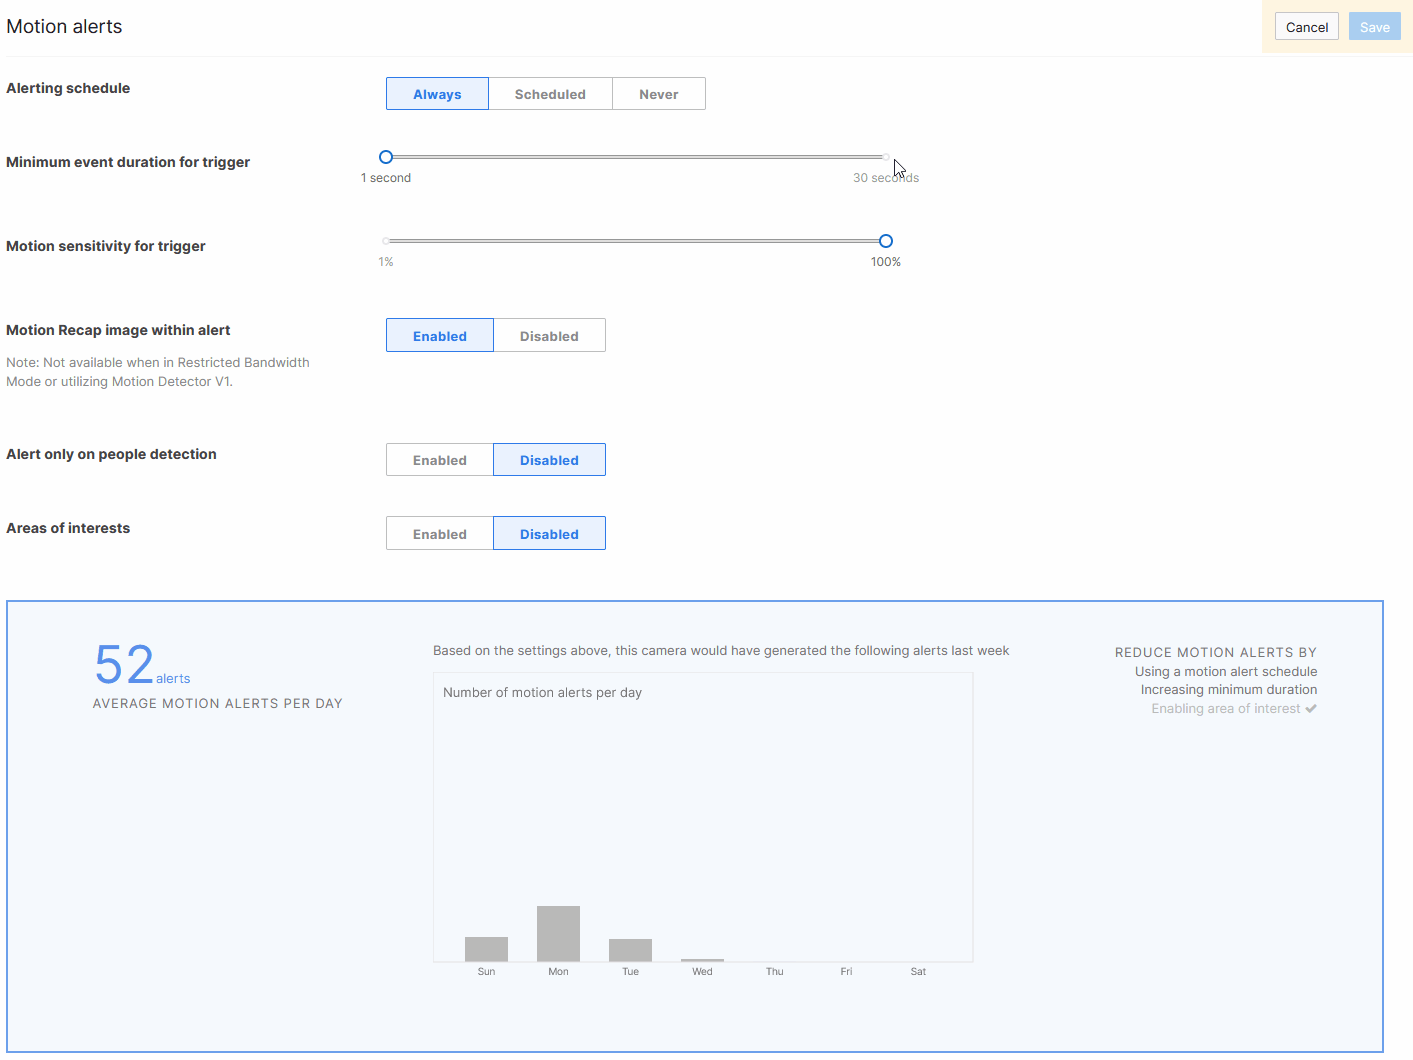Click the '100%' sensitivity label

[x=886, y=262]
